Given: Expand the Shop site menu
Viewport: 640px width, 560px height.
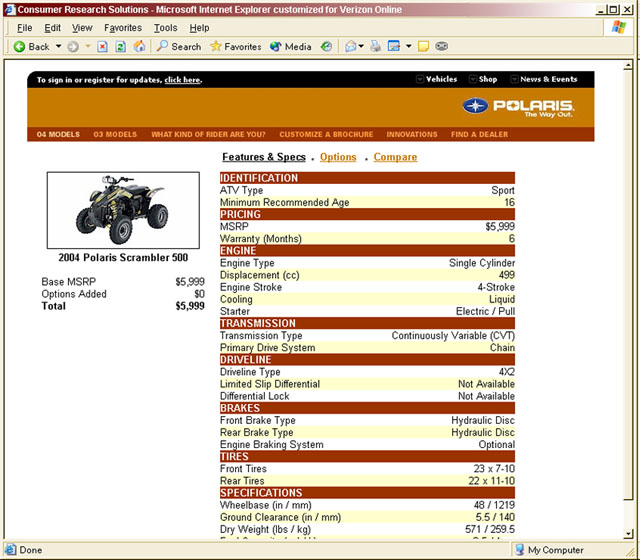Looking at the screenshot, I should [483, 79].
